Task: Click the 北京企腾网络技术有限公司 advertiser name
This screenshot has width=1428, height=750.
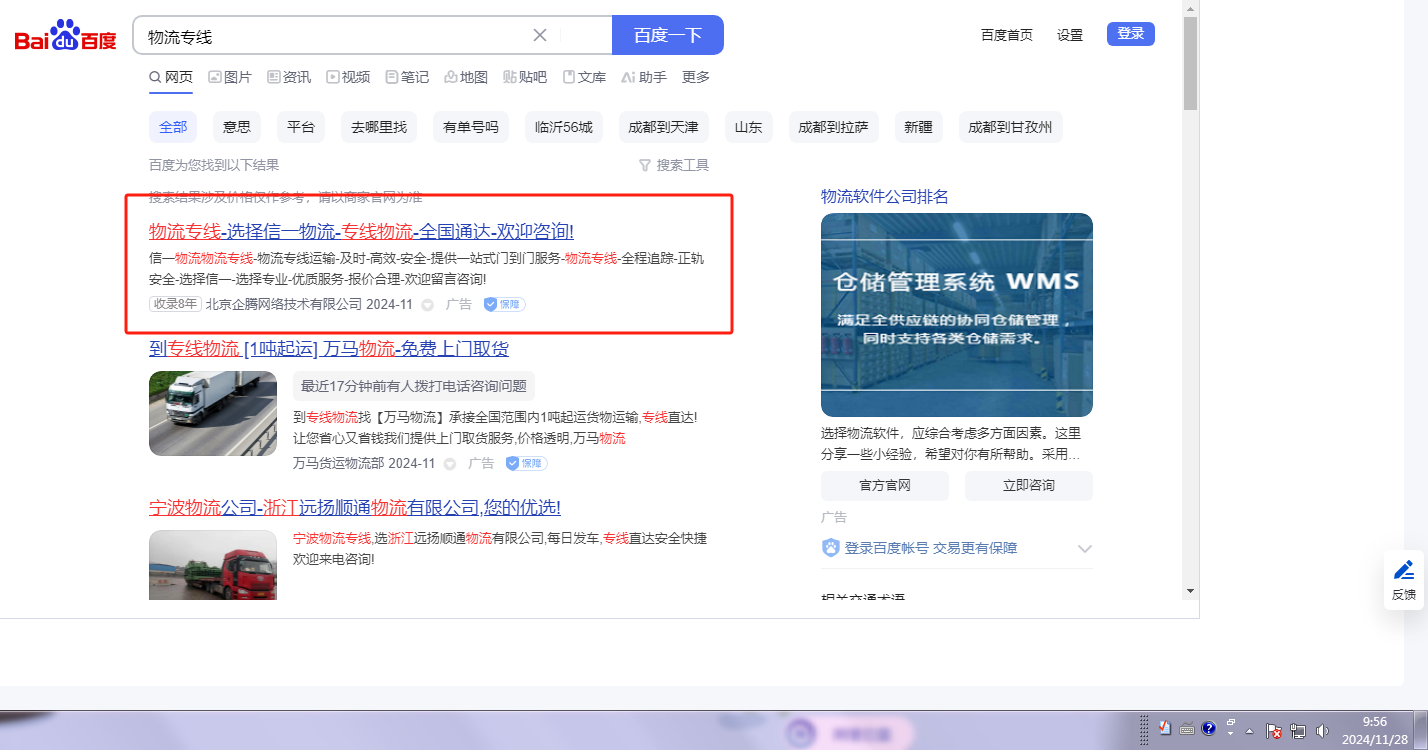Action: pyautogui.click(x=284, y=304)
